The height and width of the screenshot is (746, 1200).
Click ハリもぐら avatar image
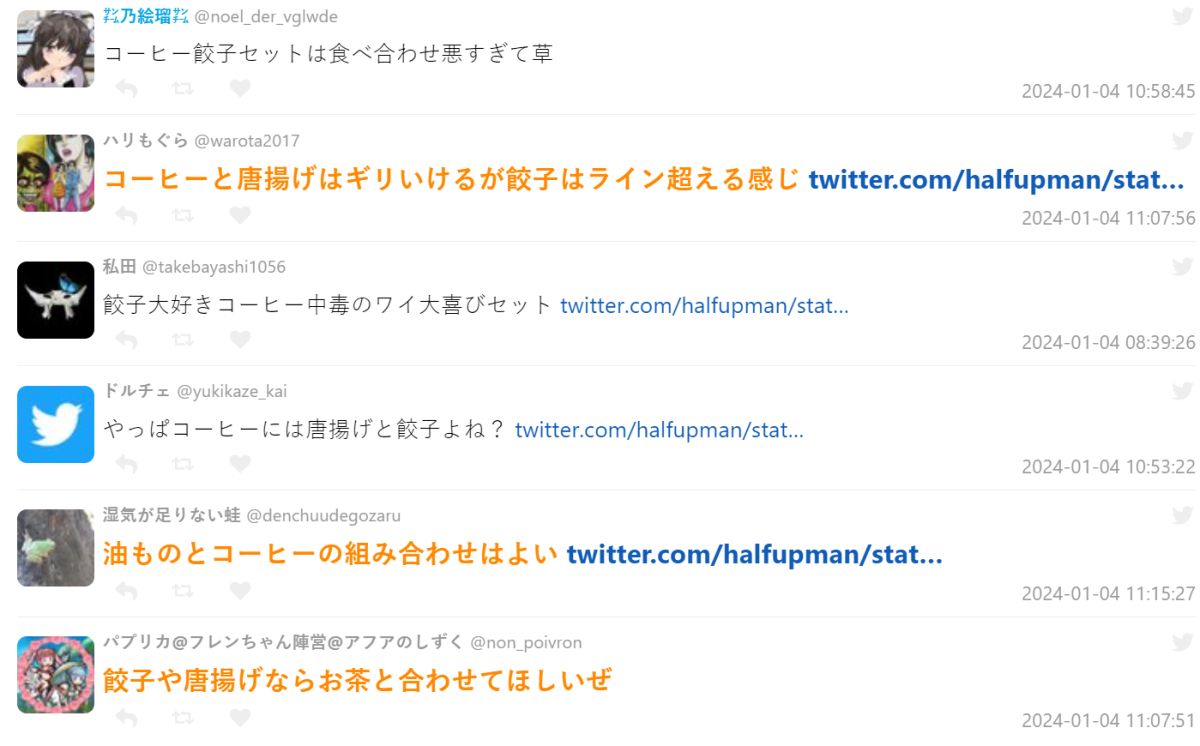tap(55, 173)
